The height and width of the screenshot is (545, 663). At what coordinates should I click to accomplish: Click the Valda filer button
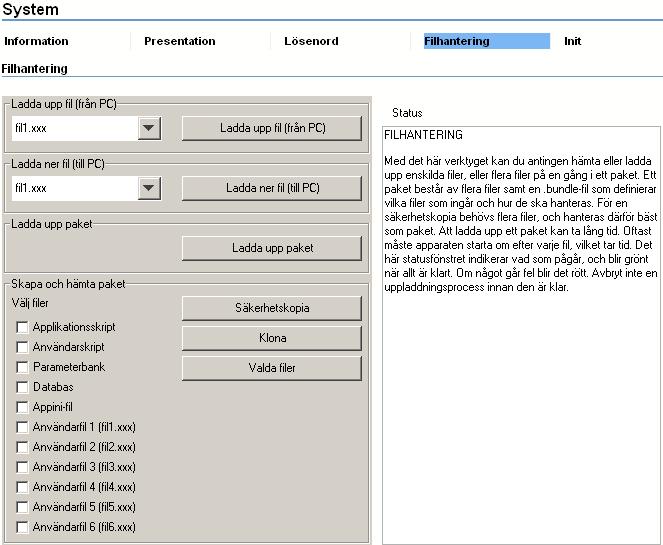272,368
